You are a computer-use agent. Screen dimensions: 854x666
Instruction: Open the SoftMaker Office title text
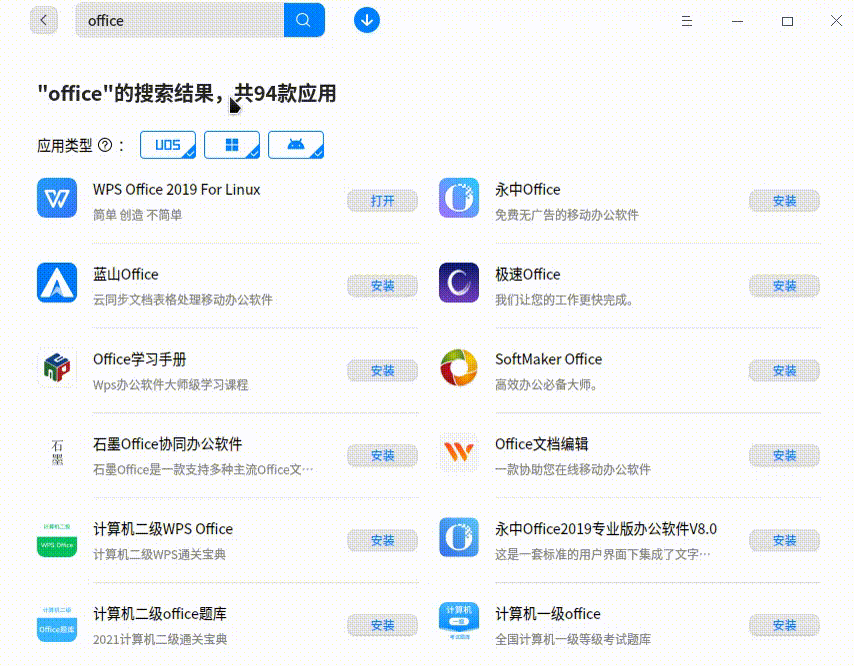pos(548,359)
